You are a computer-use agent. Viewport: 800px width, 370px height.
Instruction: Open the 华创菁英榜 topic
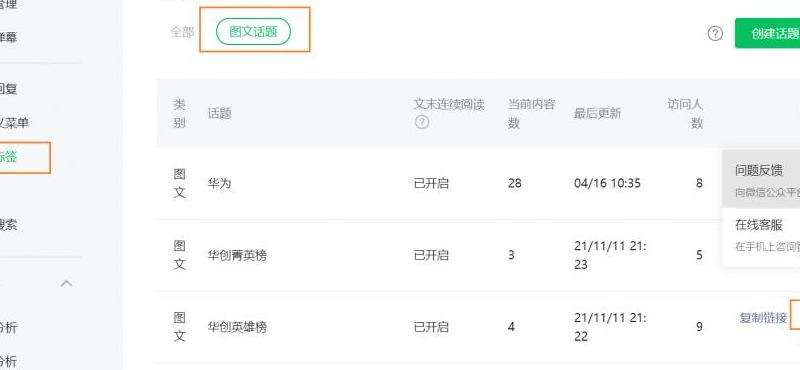(x=237, y=255)
